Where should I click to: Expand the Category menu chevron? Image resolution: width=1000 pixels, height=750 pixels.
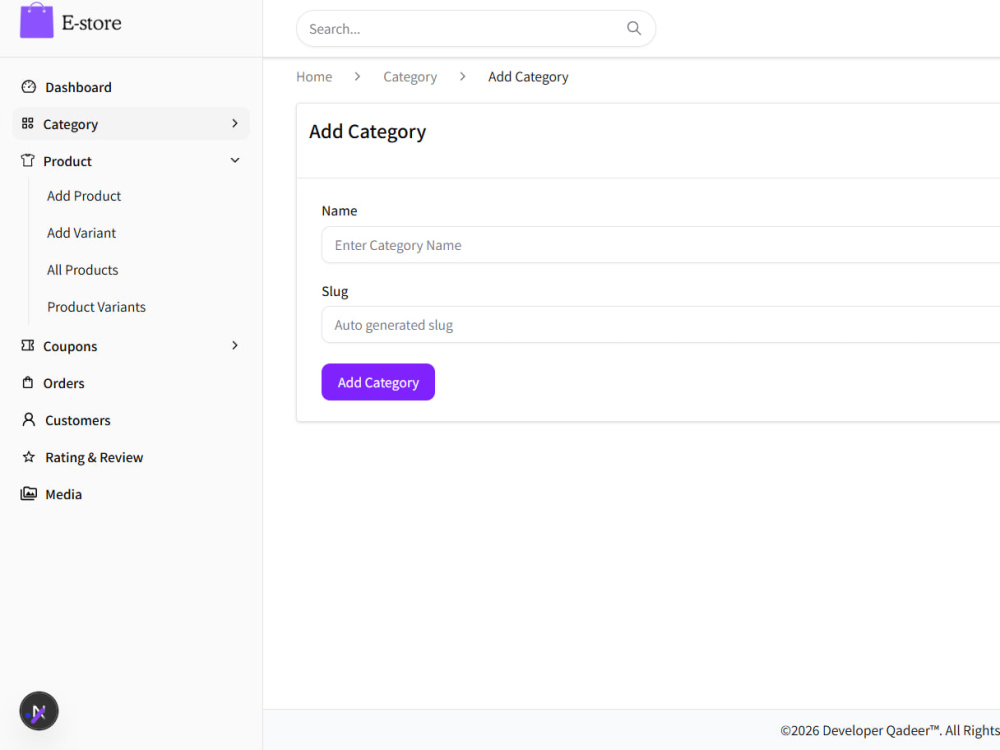pos(235,123)
